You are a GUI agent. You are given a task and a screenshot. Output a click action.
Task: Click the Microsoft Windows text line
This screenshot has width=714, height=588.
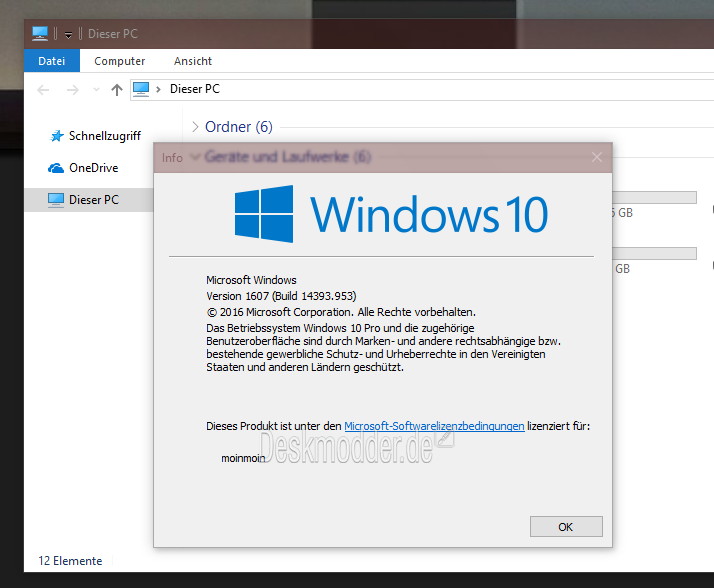[251, 280]
